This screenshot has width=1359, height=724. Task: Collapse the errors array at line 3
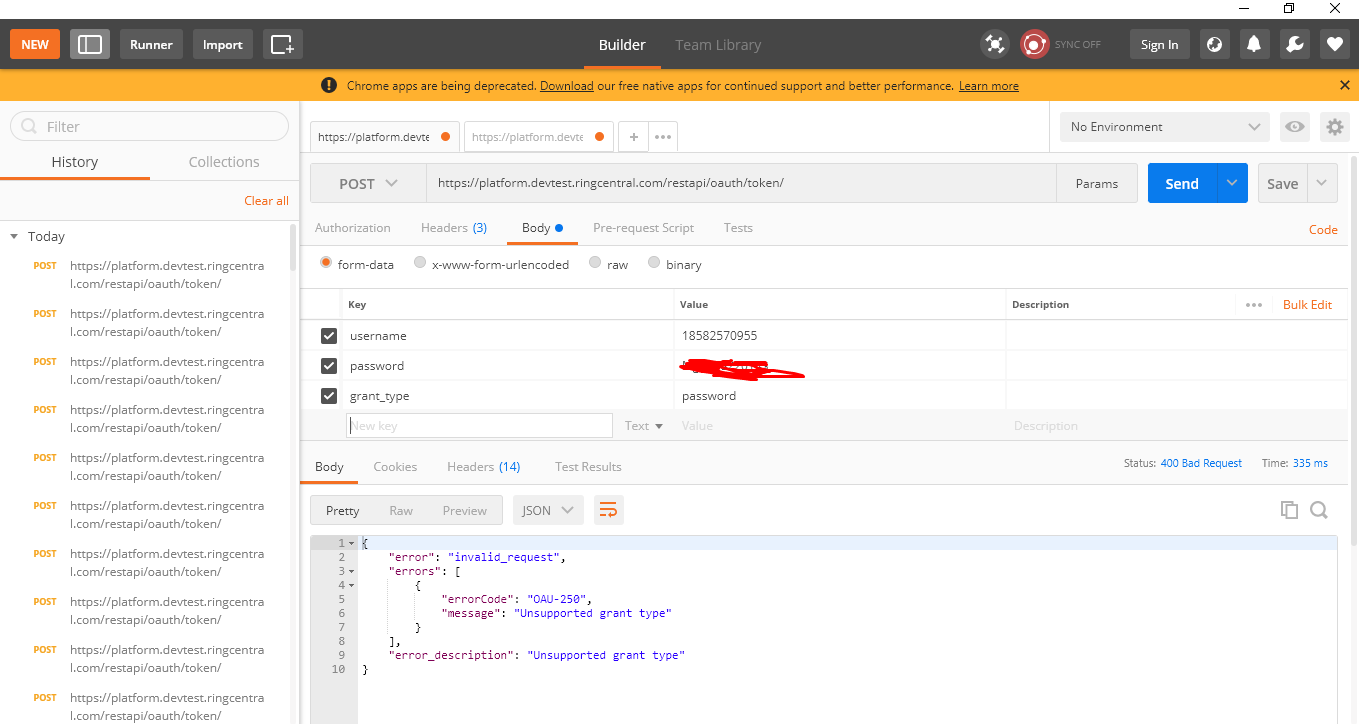(x=351, y=571)
